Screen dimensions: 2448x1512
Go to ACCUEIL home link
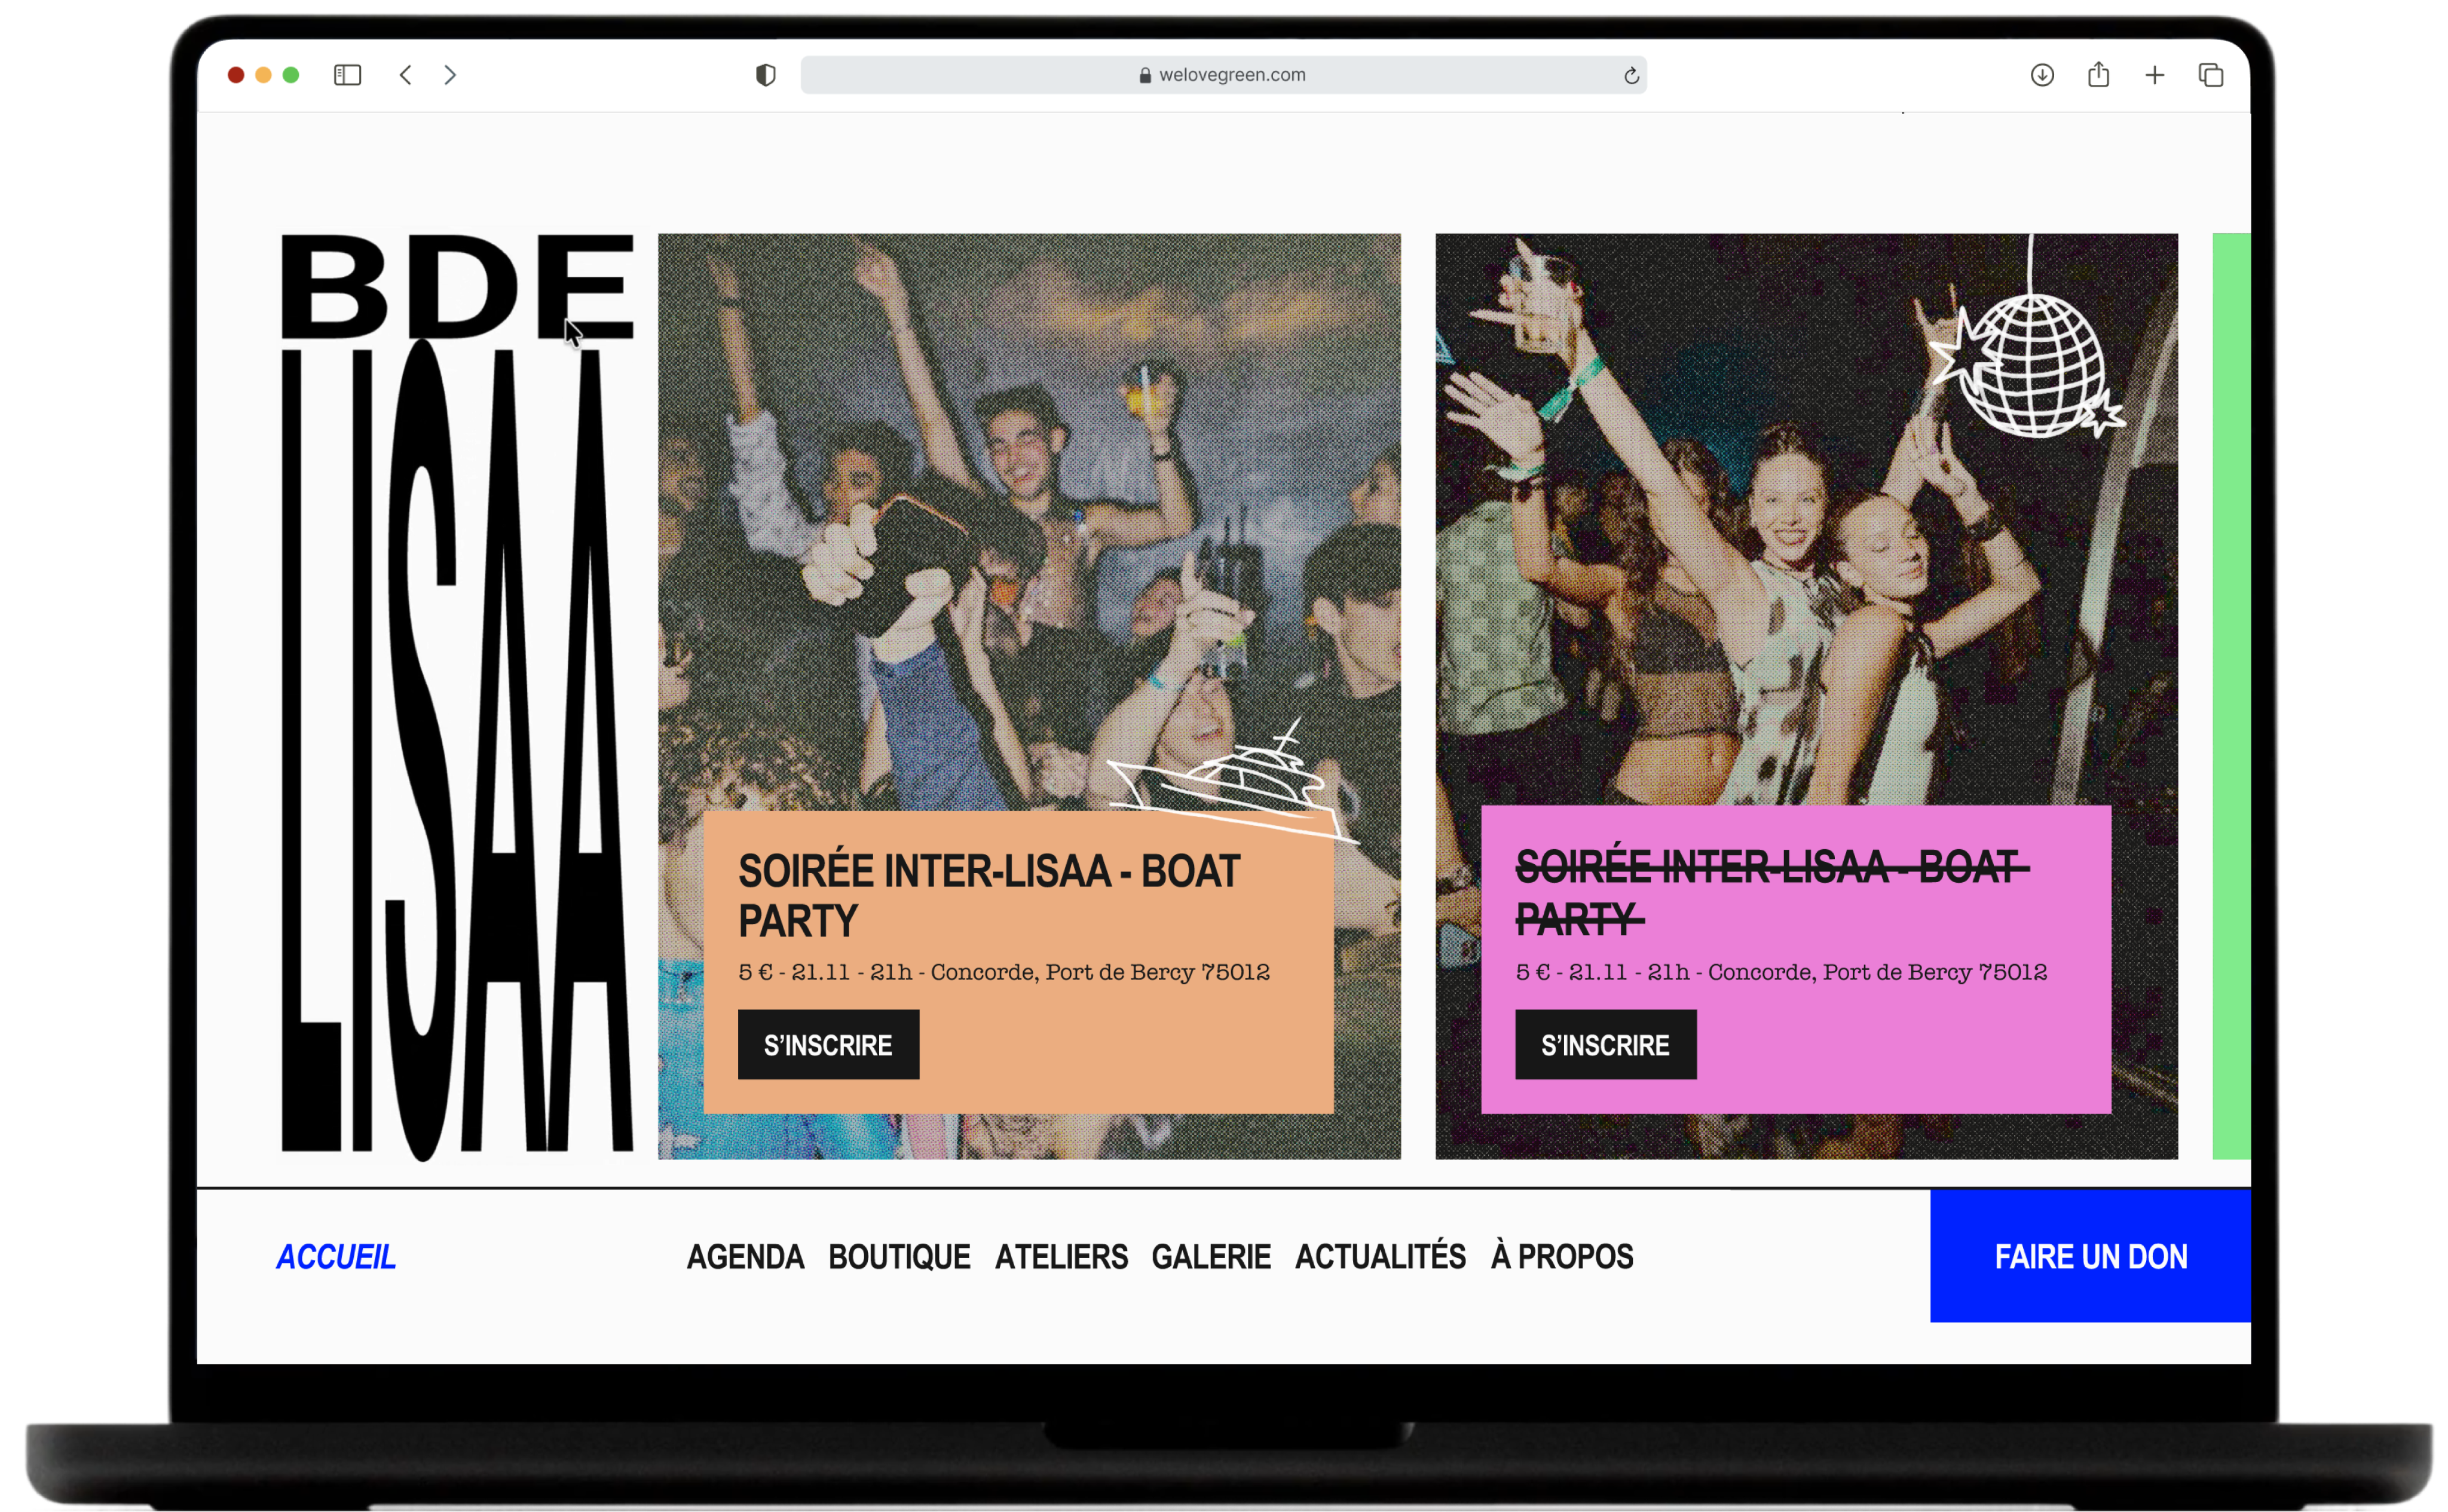click(336, 1257)
